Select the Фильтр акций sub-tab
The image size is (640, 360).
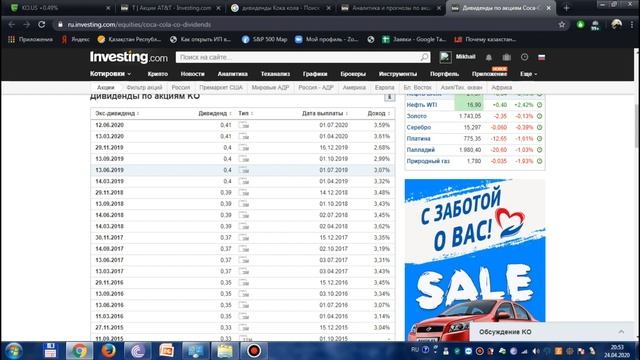(144, 87)
